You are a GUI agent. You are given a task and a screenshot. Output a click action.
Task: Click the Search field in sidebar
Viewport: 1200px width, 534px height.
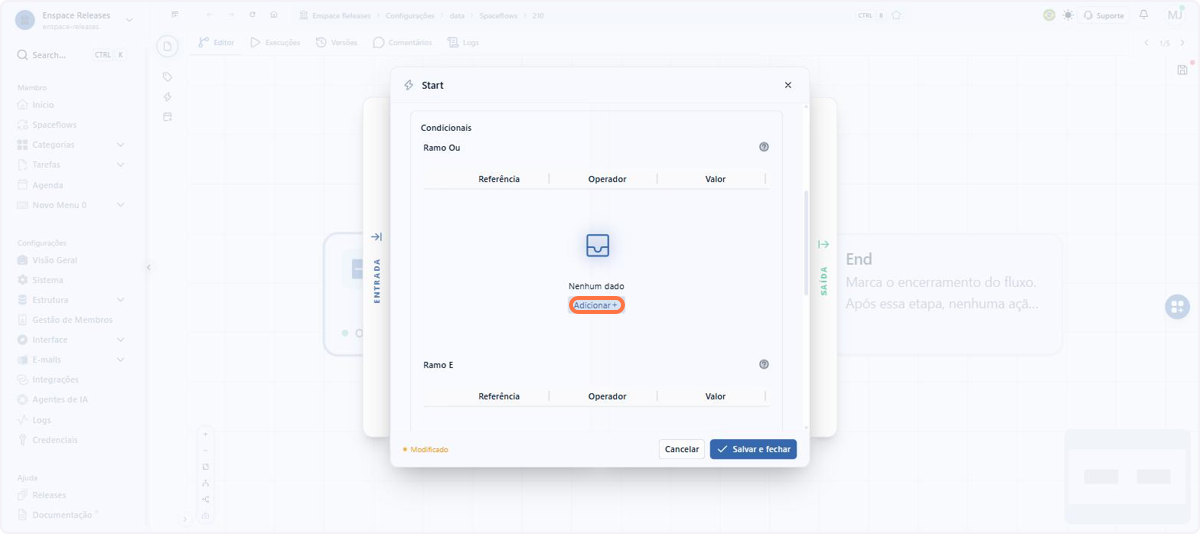pos(72,55)
